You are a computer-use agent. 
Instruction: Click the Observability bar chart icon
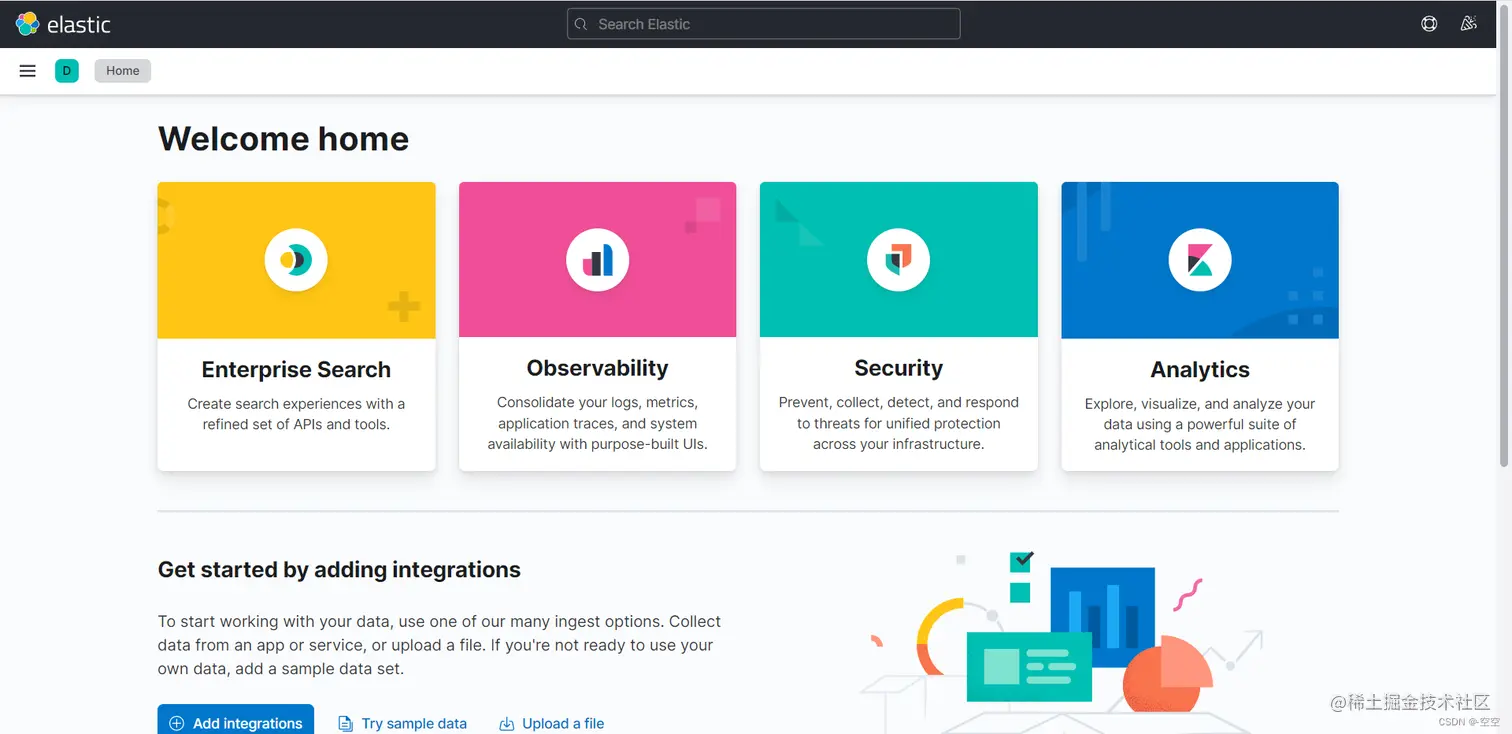(598, 260)
